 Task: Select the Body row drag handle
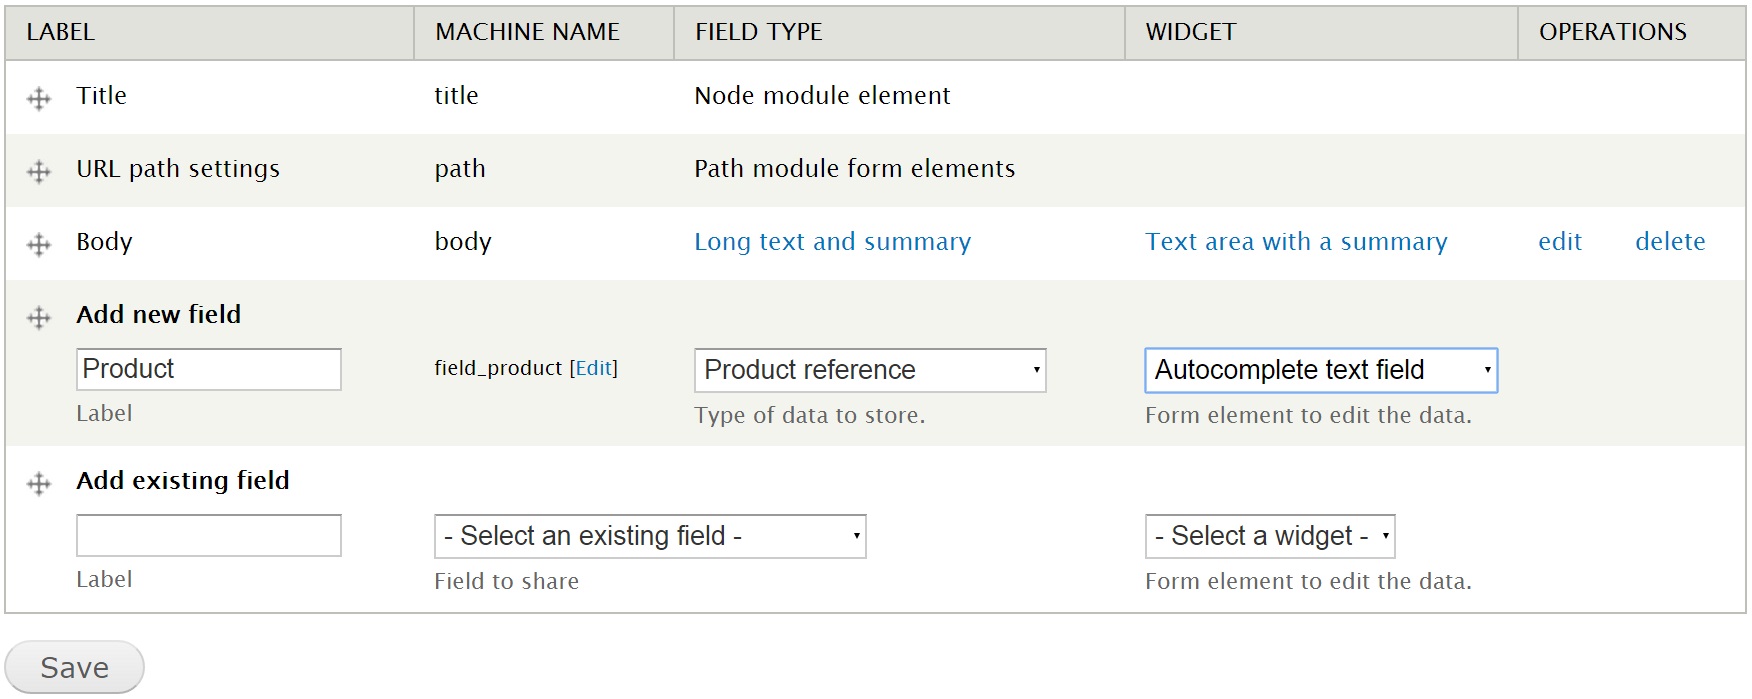(x=39, y=244)
